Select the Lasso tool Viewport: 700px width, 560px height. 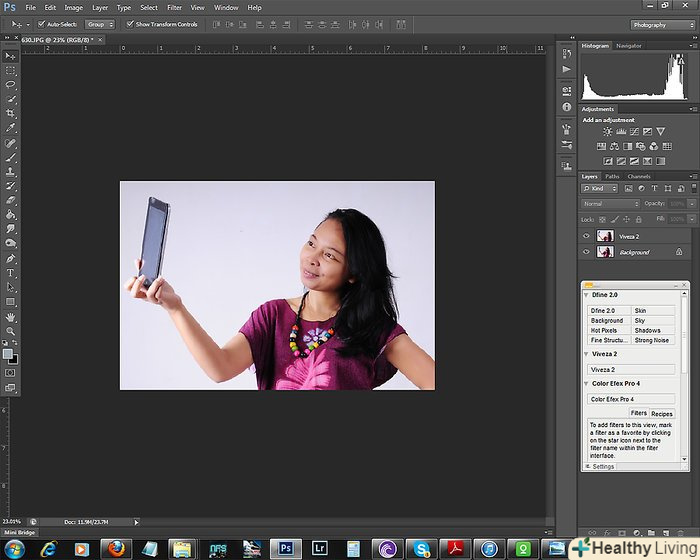pos(11,85)
